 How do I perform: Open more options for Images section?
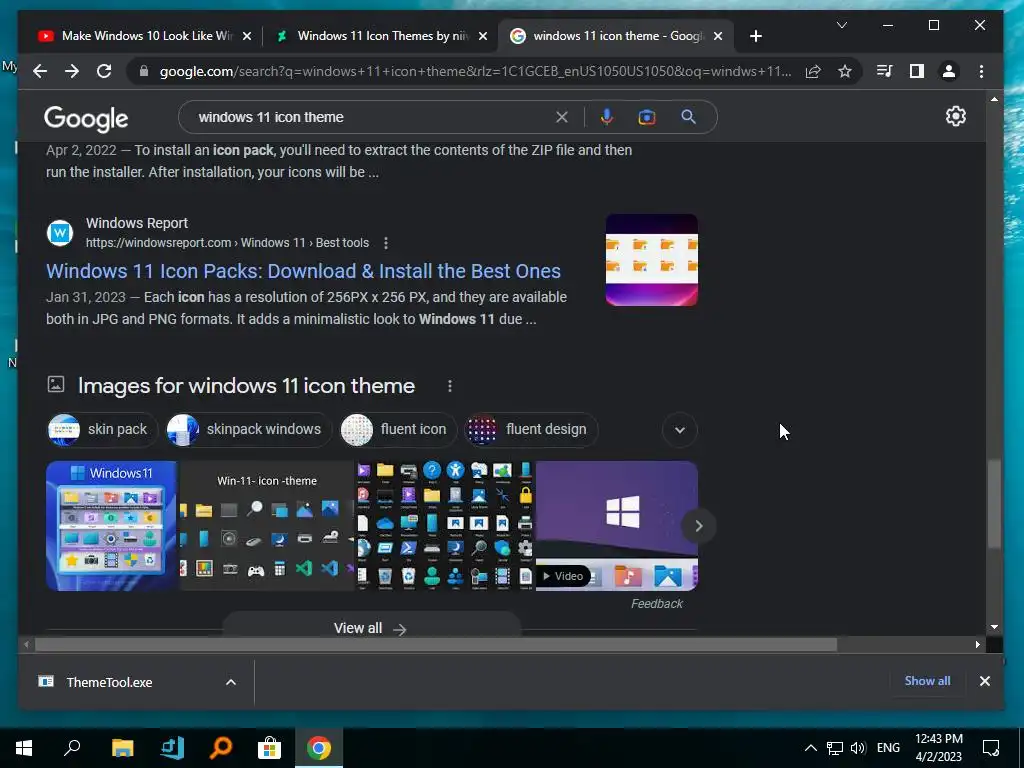click(450, 386)
